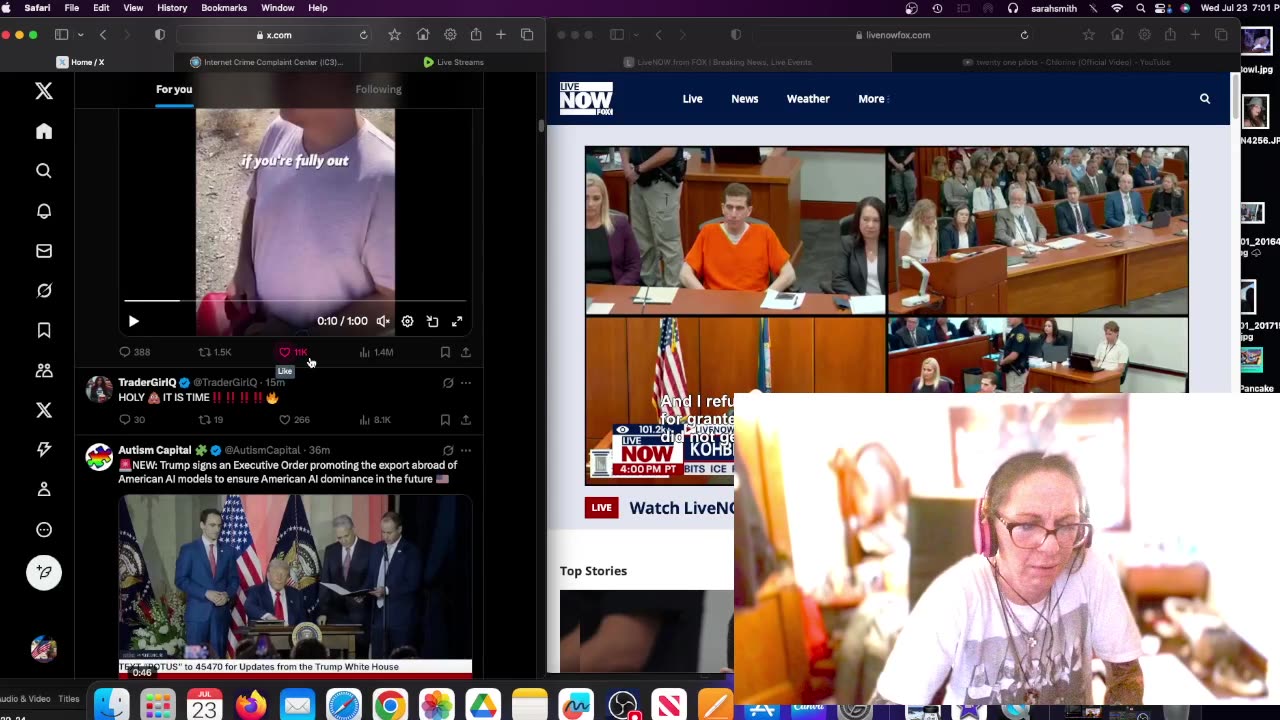Open X Explore search in sidebar
The height and width of the screenshot is (720, 1280).
(44, 171)
